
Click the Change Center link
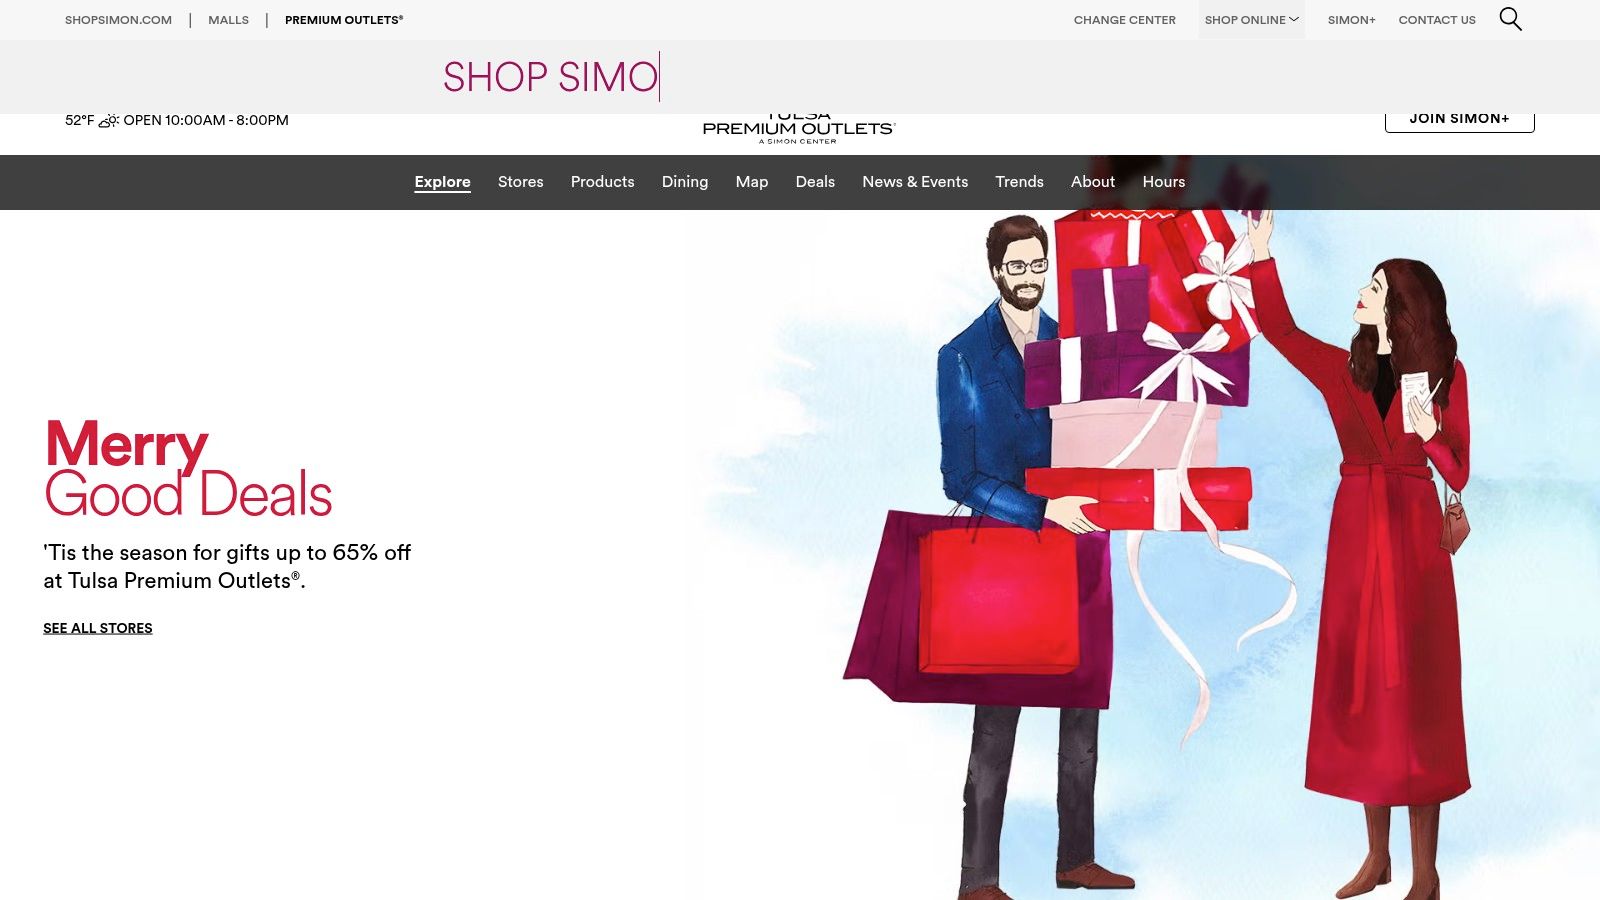click(1125, 20)
